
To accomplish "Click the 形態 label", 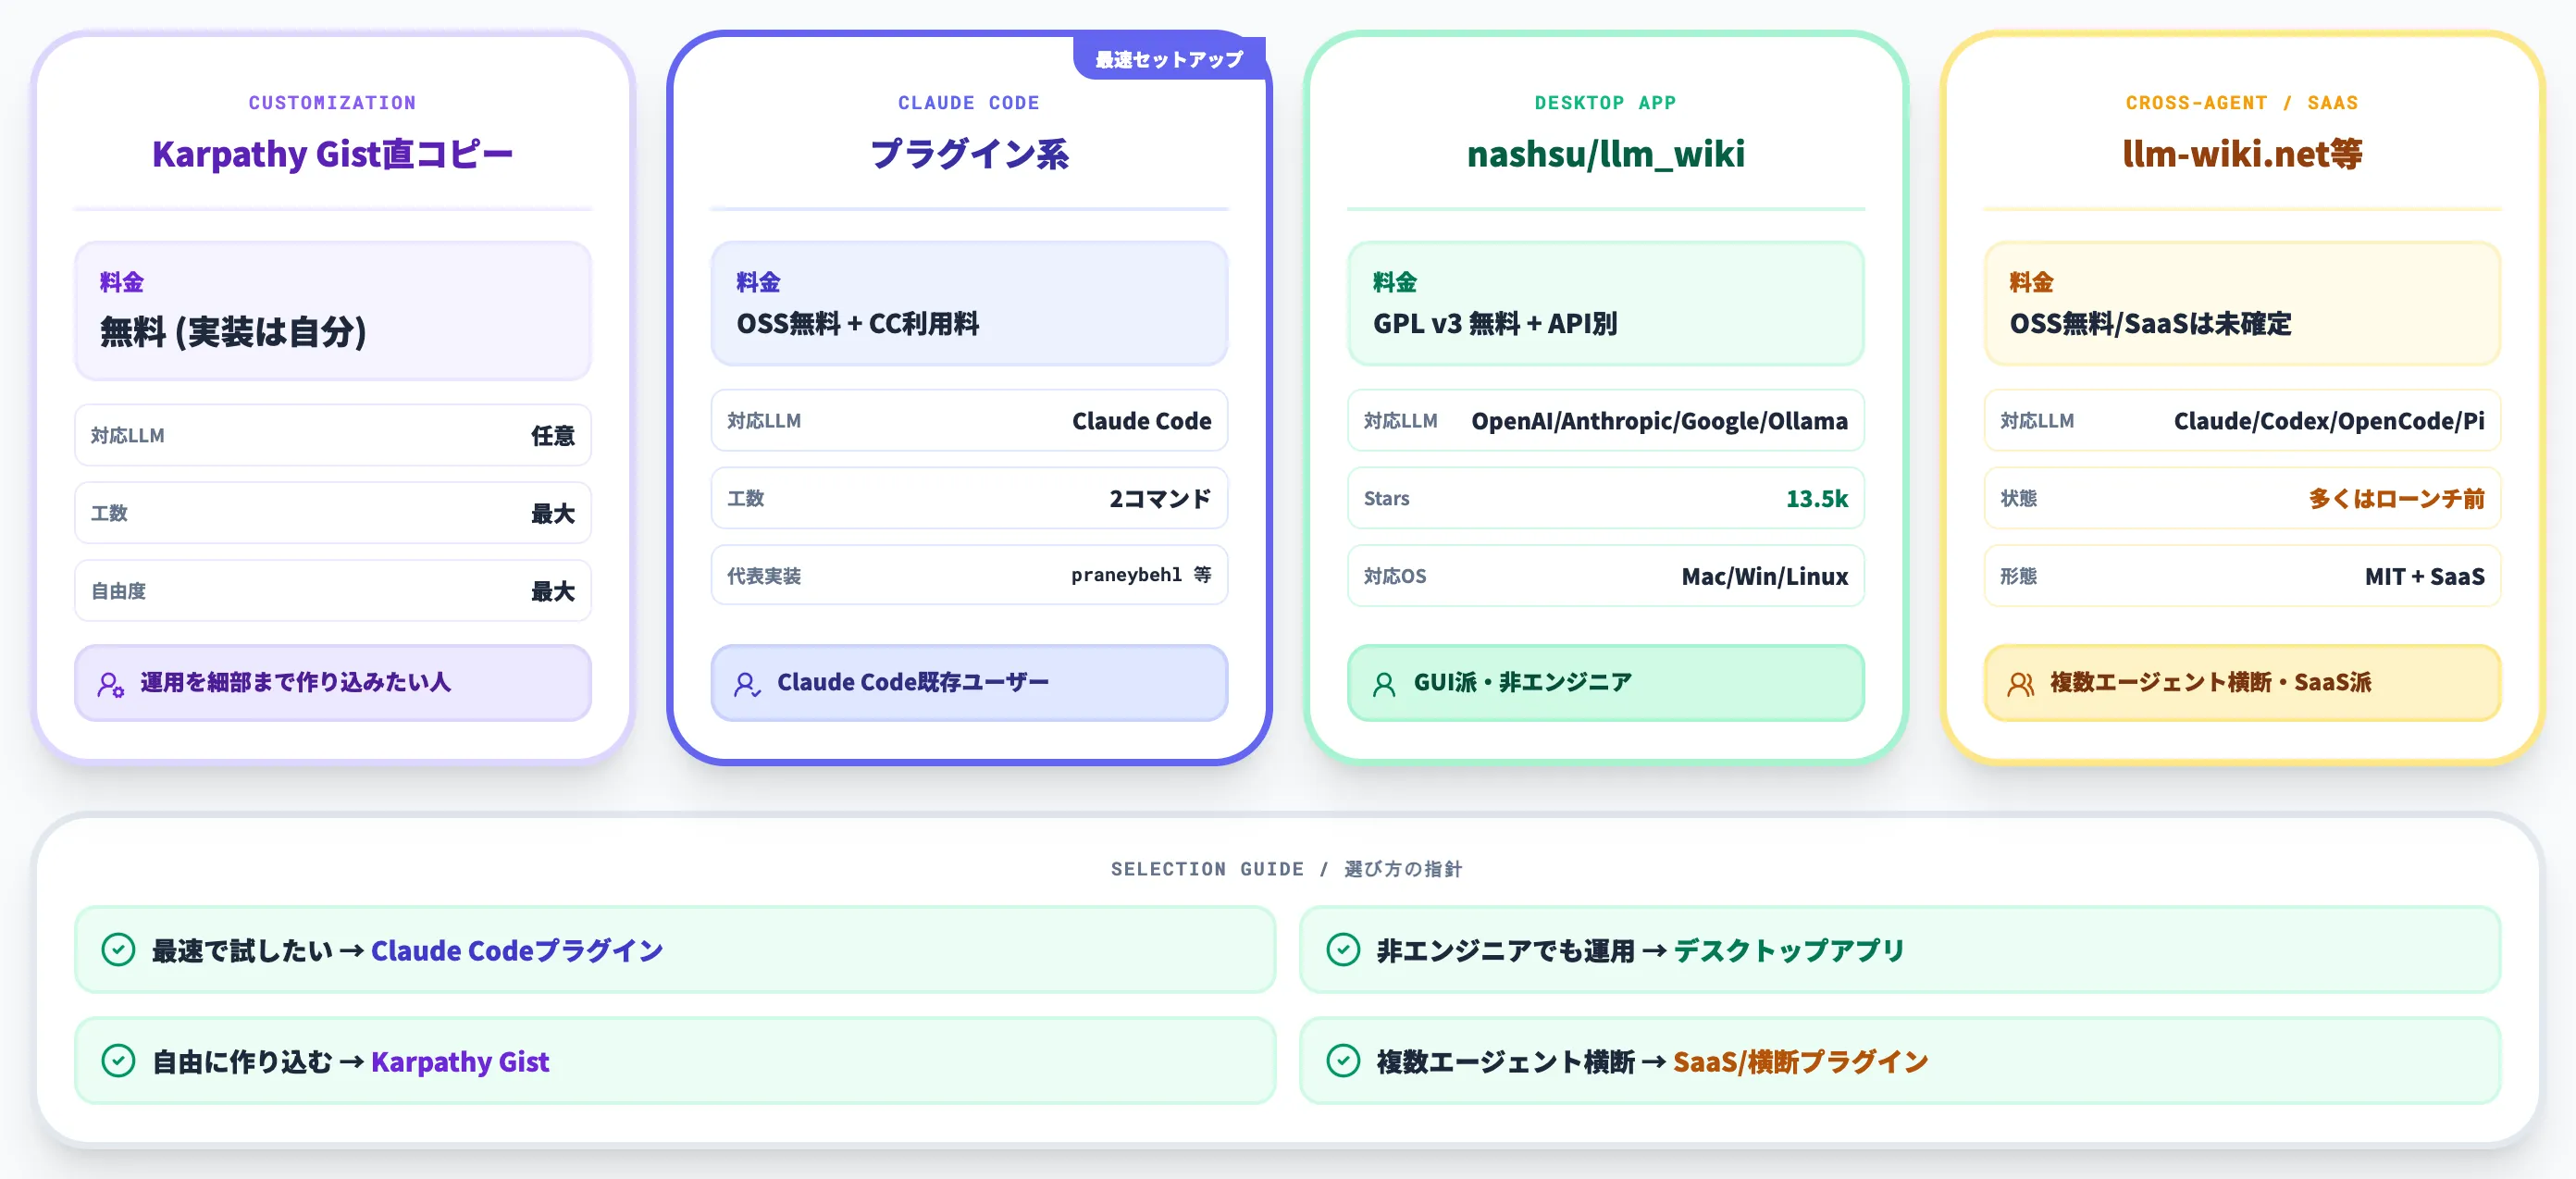I will click(2018, 576).
